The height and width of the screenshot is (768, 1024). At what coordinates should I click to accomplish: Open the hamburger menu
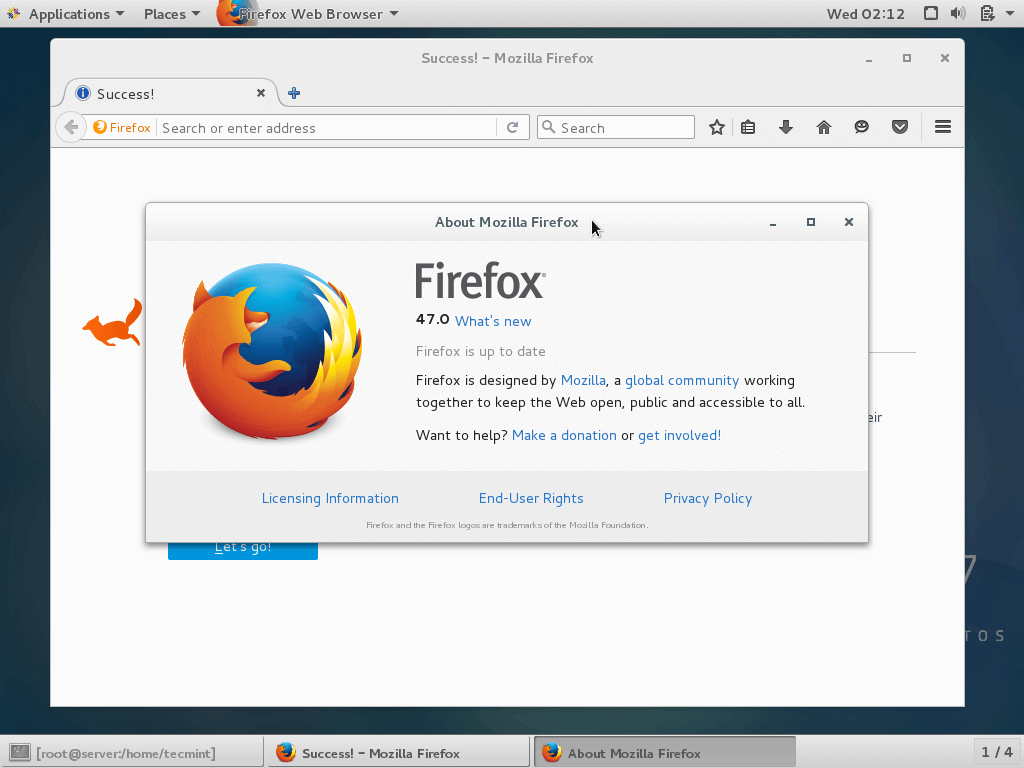tap(942, 127)
